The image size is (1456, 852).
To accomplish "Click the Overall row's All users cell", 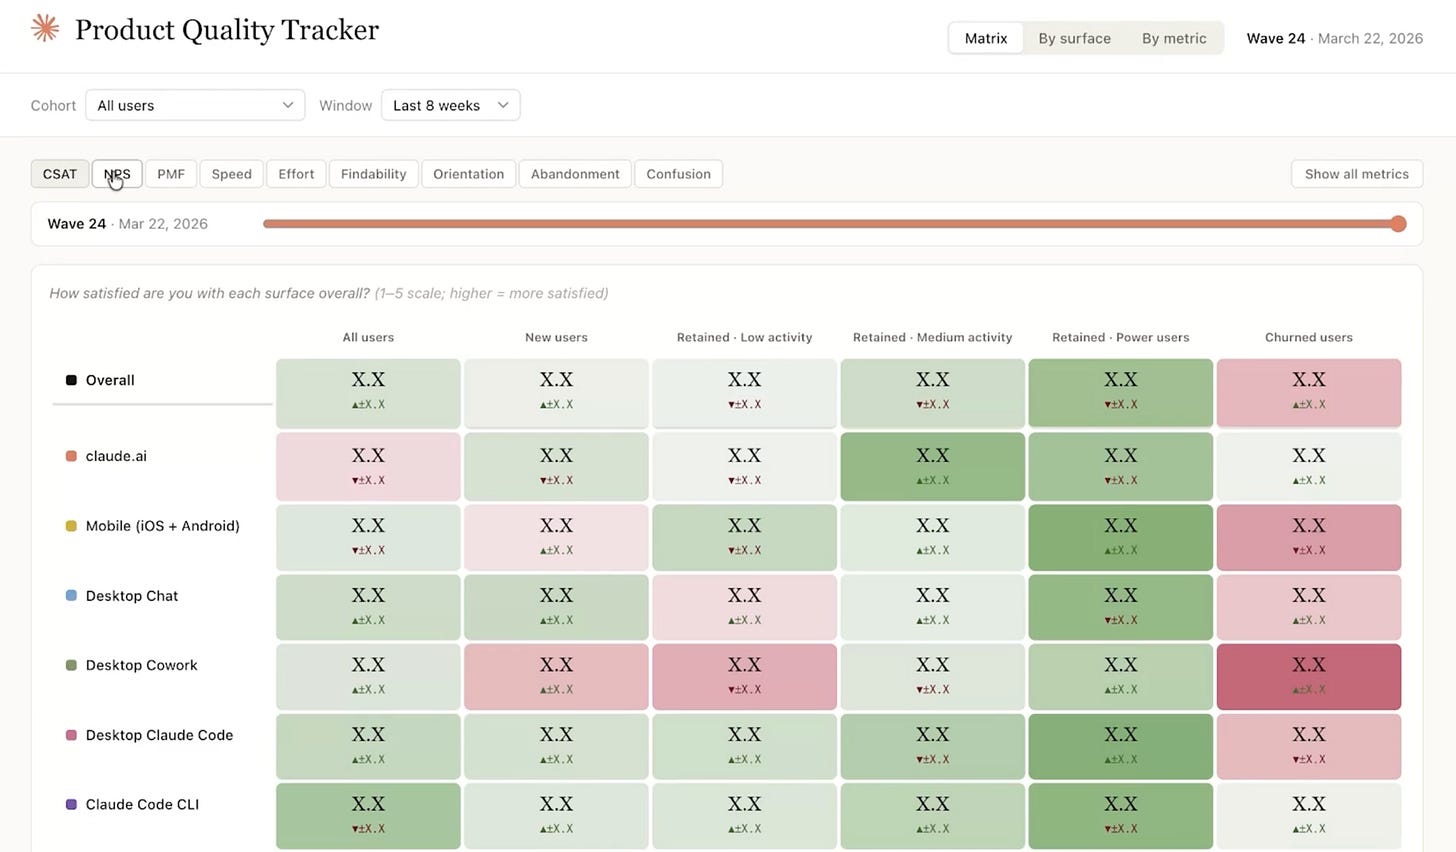I will click(x=368, y=393).
